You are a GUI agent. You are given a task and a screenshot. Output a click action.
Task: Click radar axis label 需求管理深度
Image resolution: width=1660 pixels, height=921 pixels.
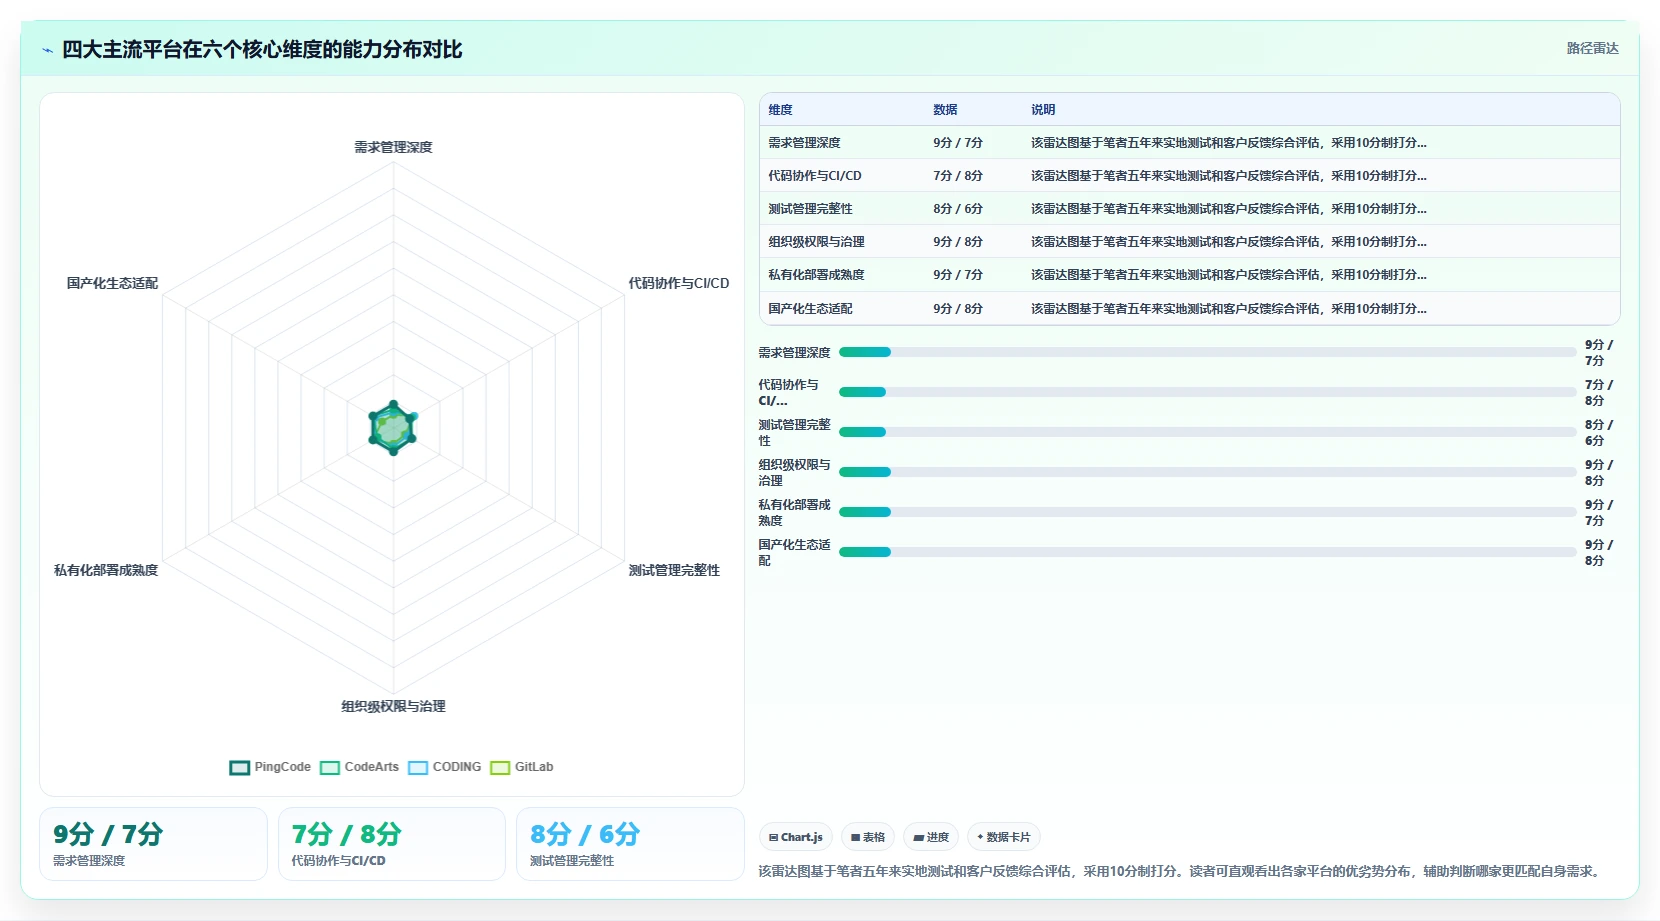click(393, 147)
